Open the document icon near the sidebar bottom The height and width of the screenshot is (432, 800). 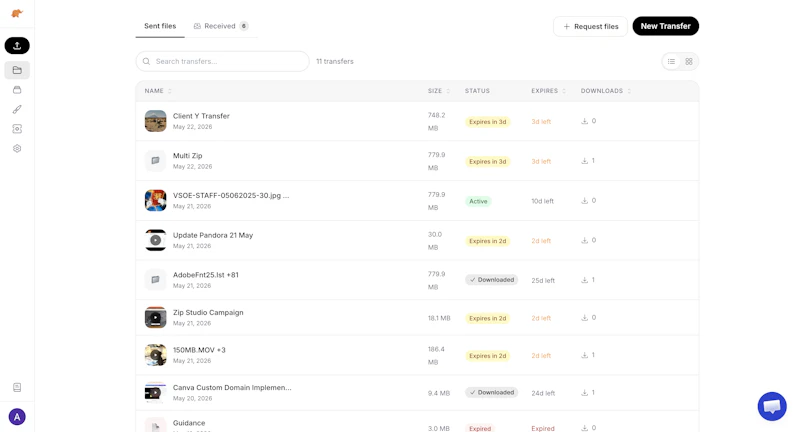point(17,387)
